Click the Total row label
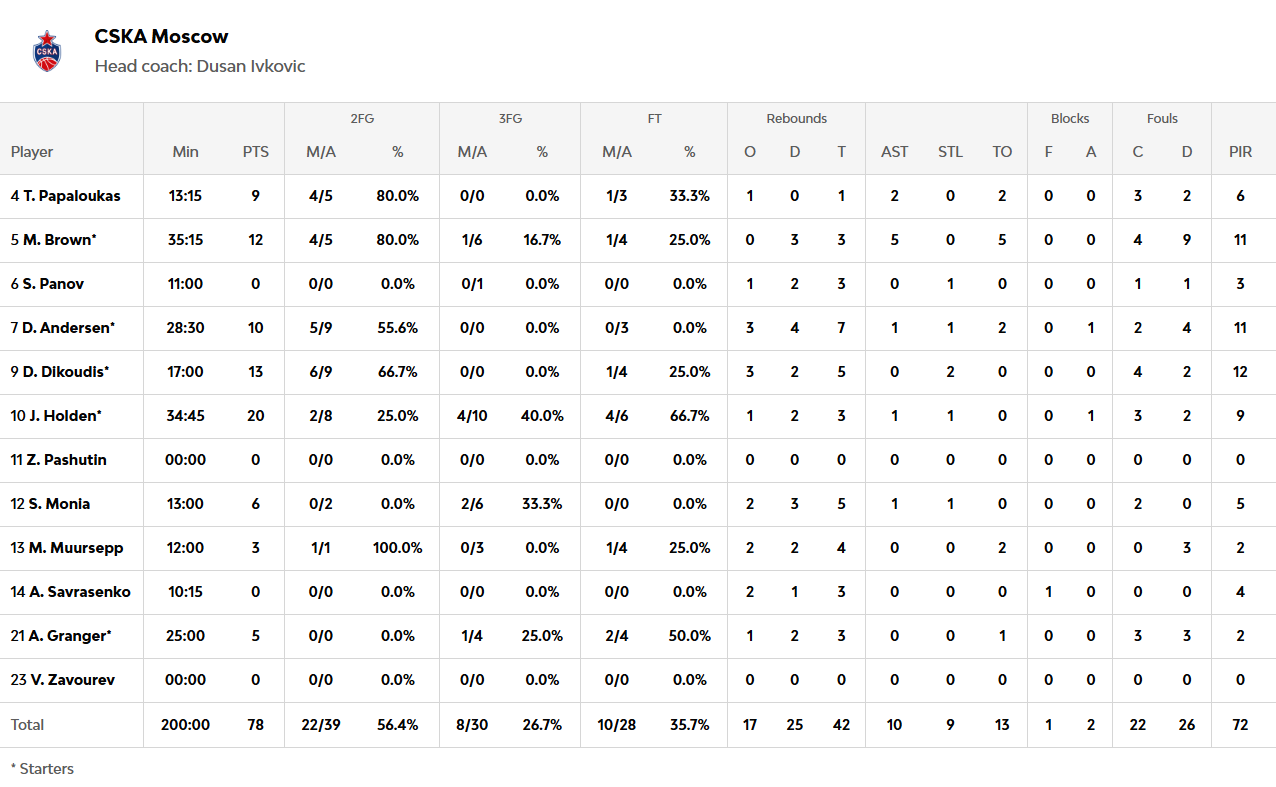1276x787 pixels. point(28,725)
